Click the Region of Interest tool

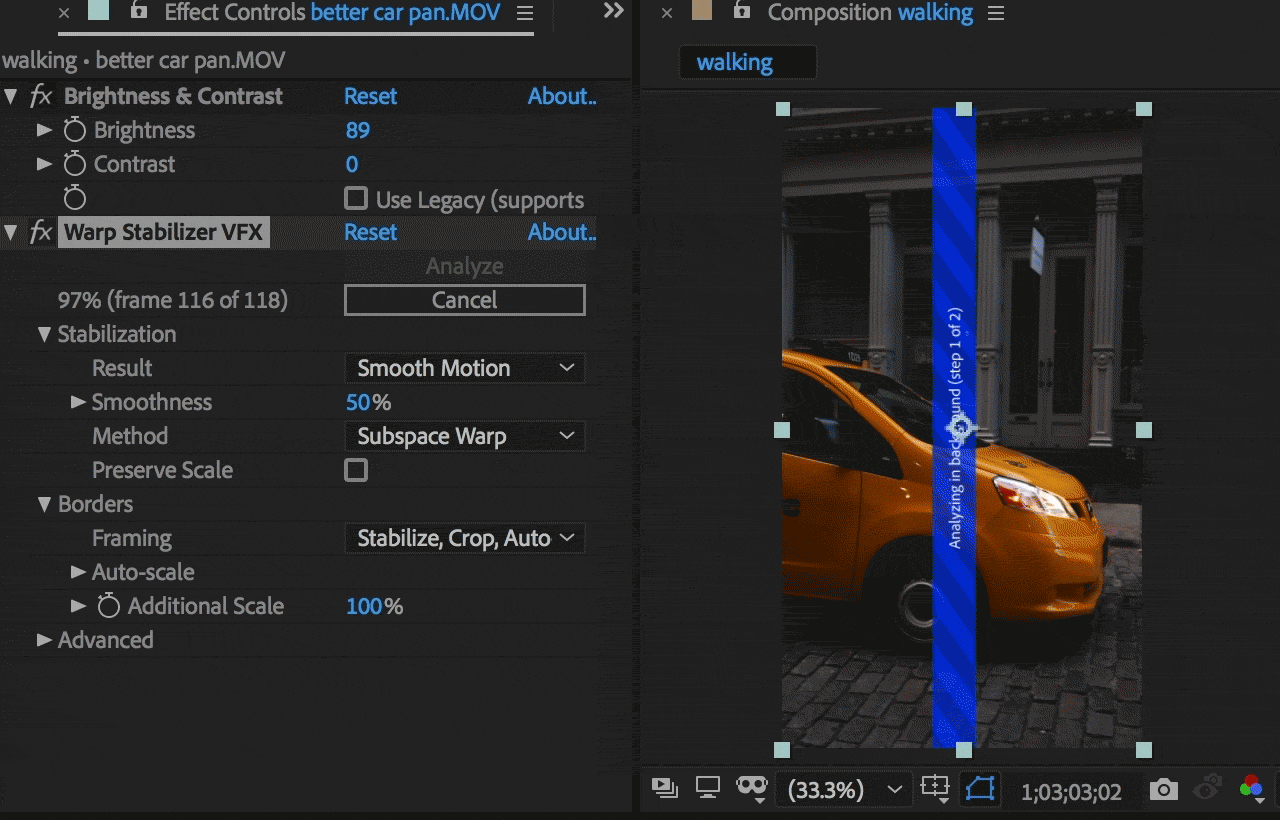pos(935,789)
